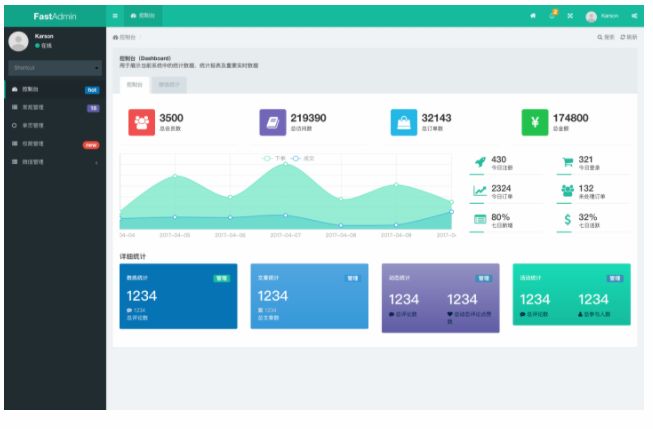The width and height of the screenshot is (653, 429).
Task: Select the second gray content tab
Action: [x=169, y=85]
